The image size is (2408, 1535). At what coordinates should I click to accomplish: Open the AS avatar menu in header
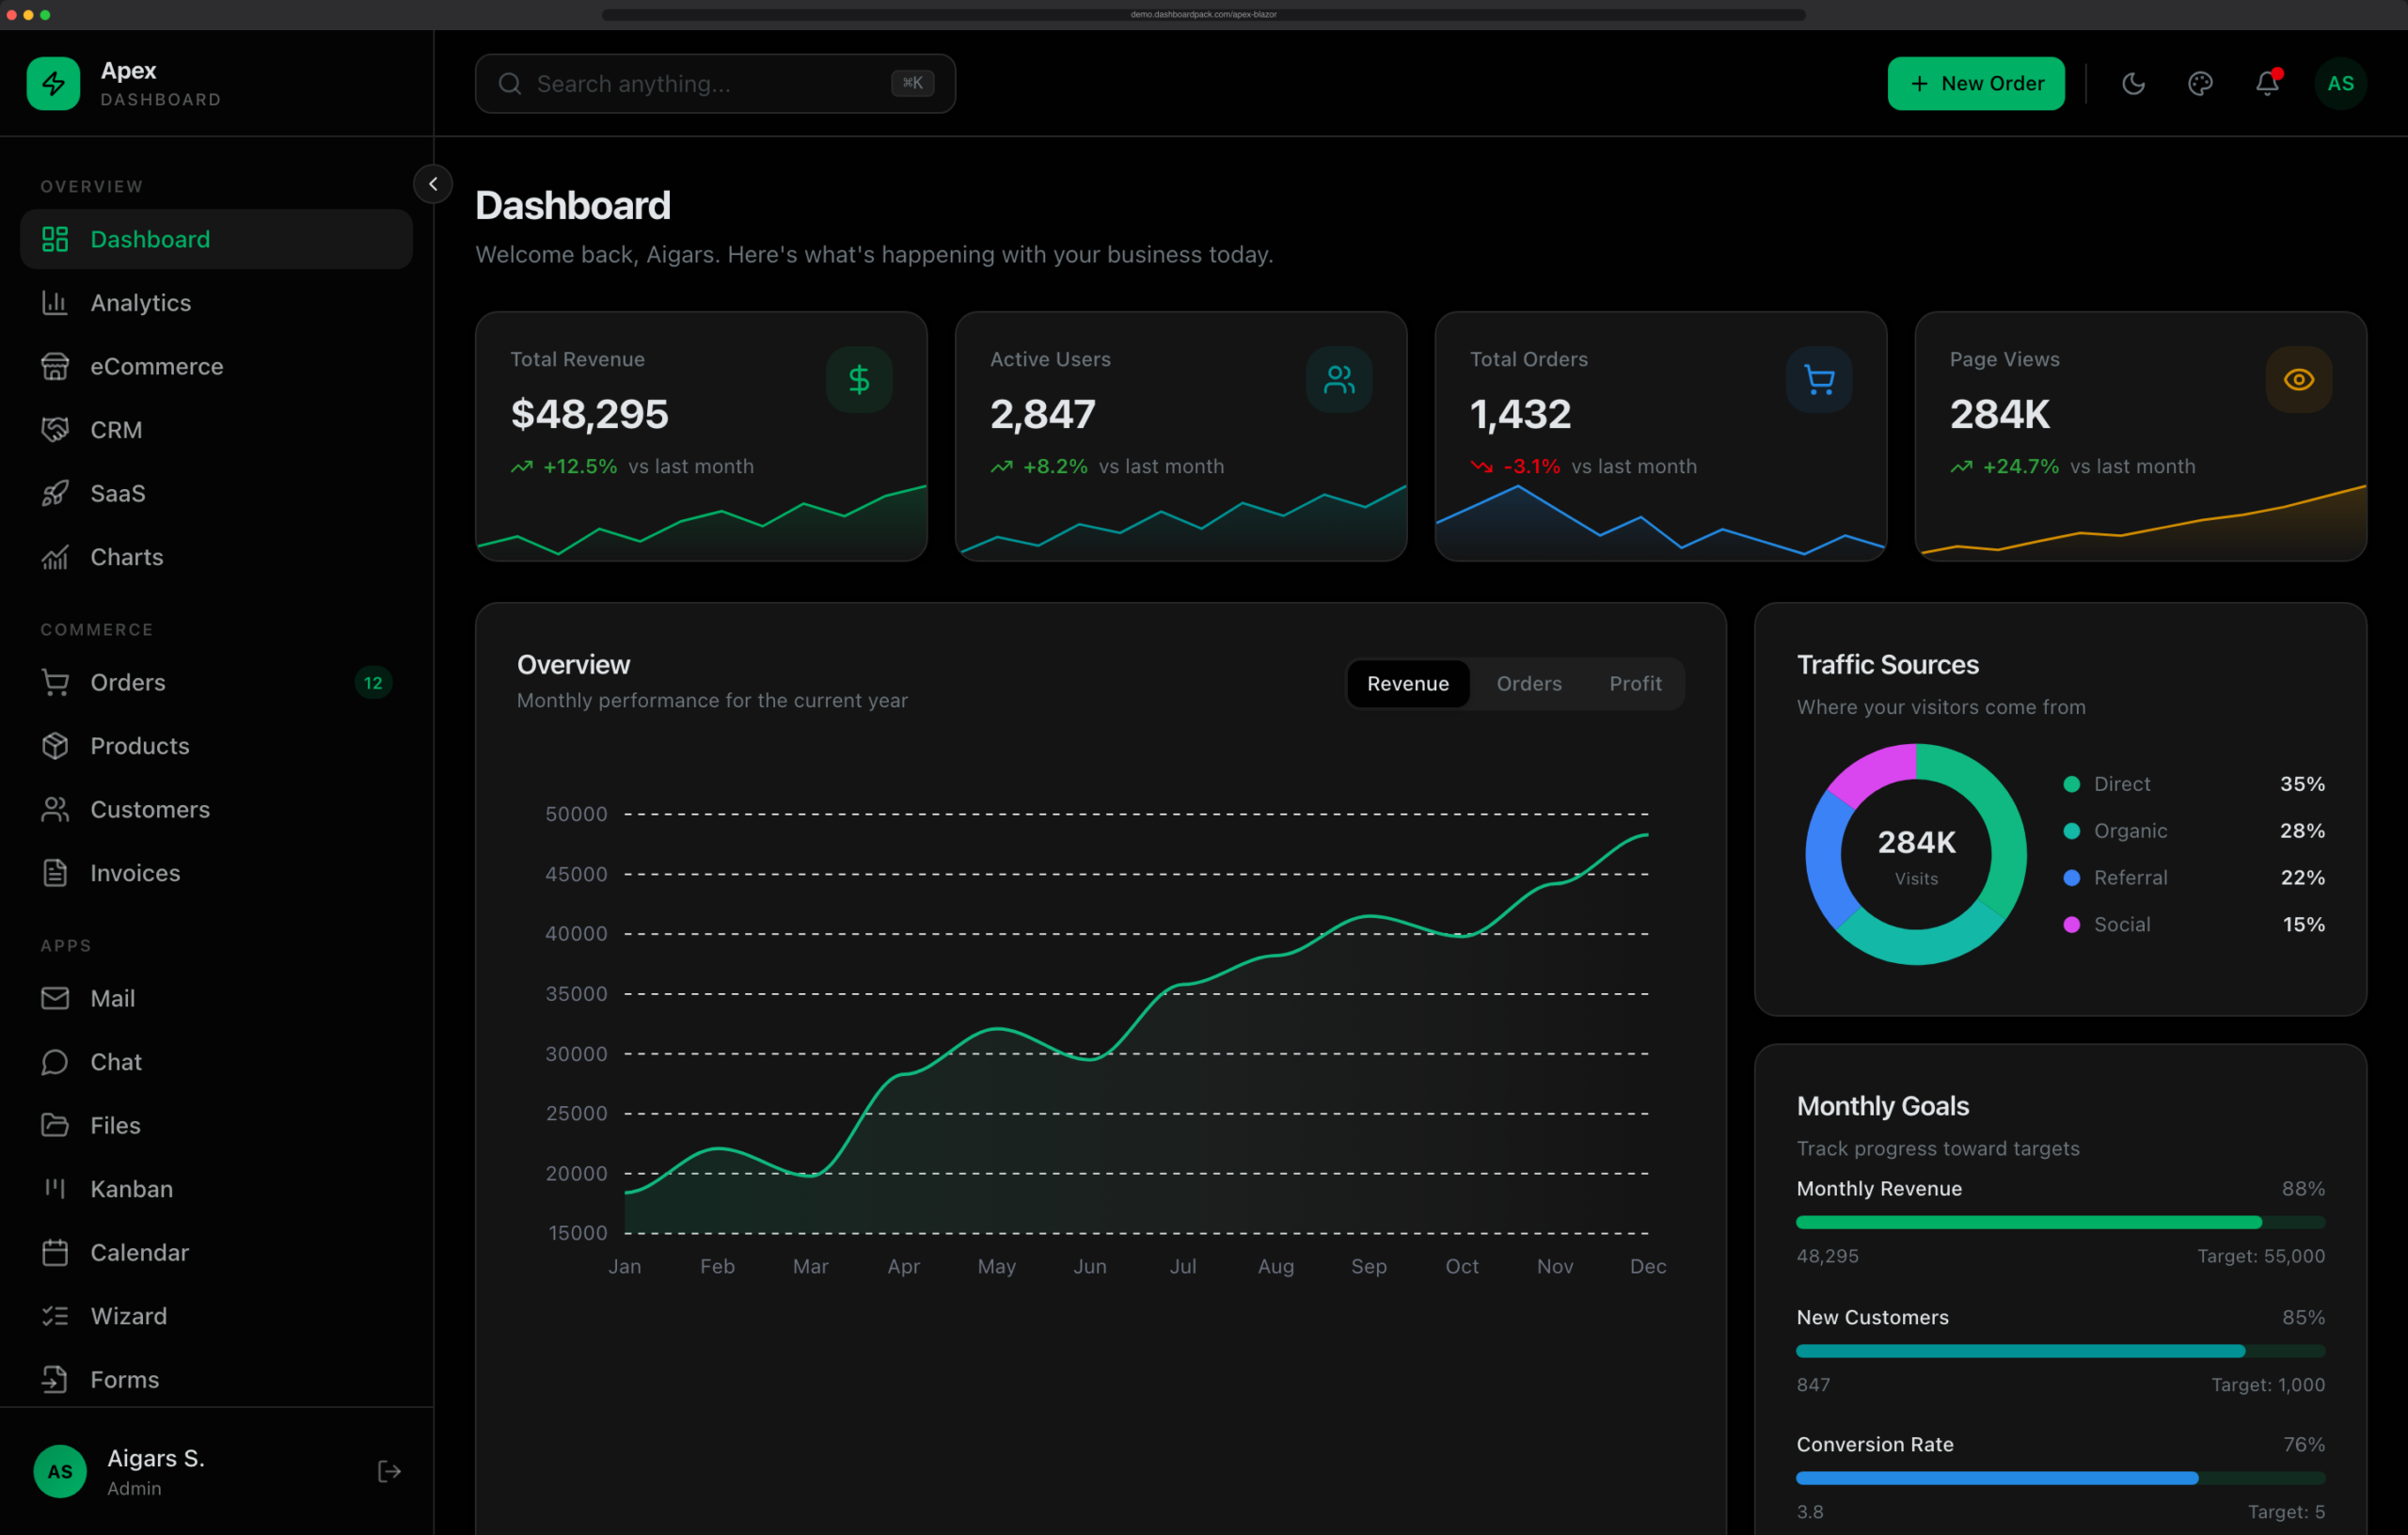click(2340, 83)
